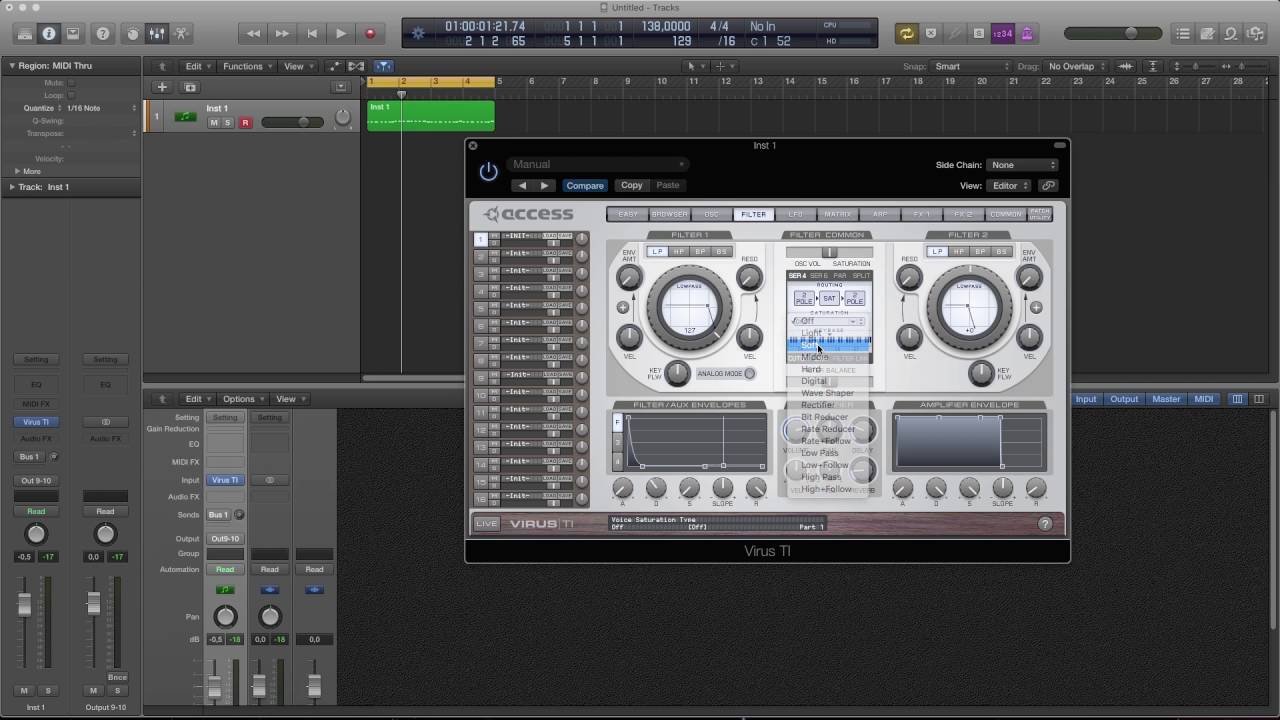Switch to the Virus BROWSER tab
Screen dimensions: 1280x720
pos(669,214)
